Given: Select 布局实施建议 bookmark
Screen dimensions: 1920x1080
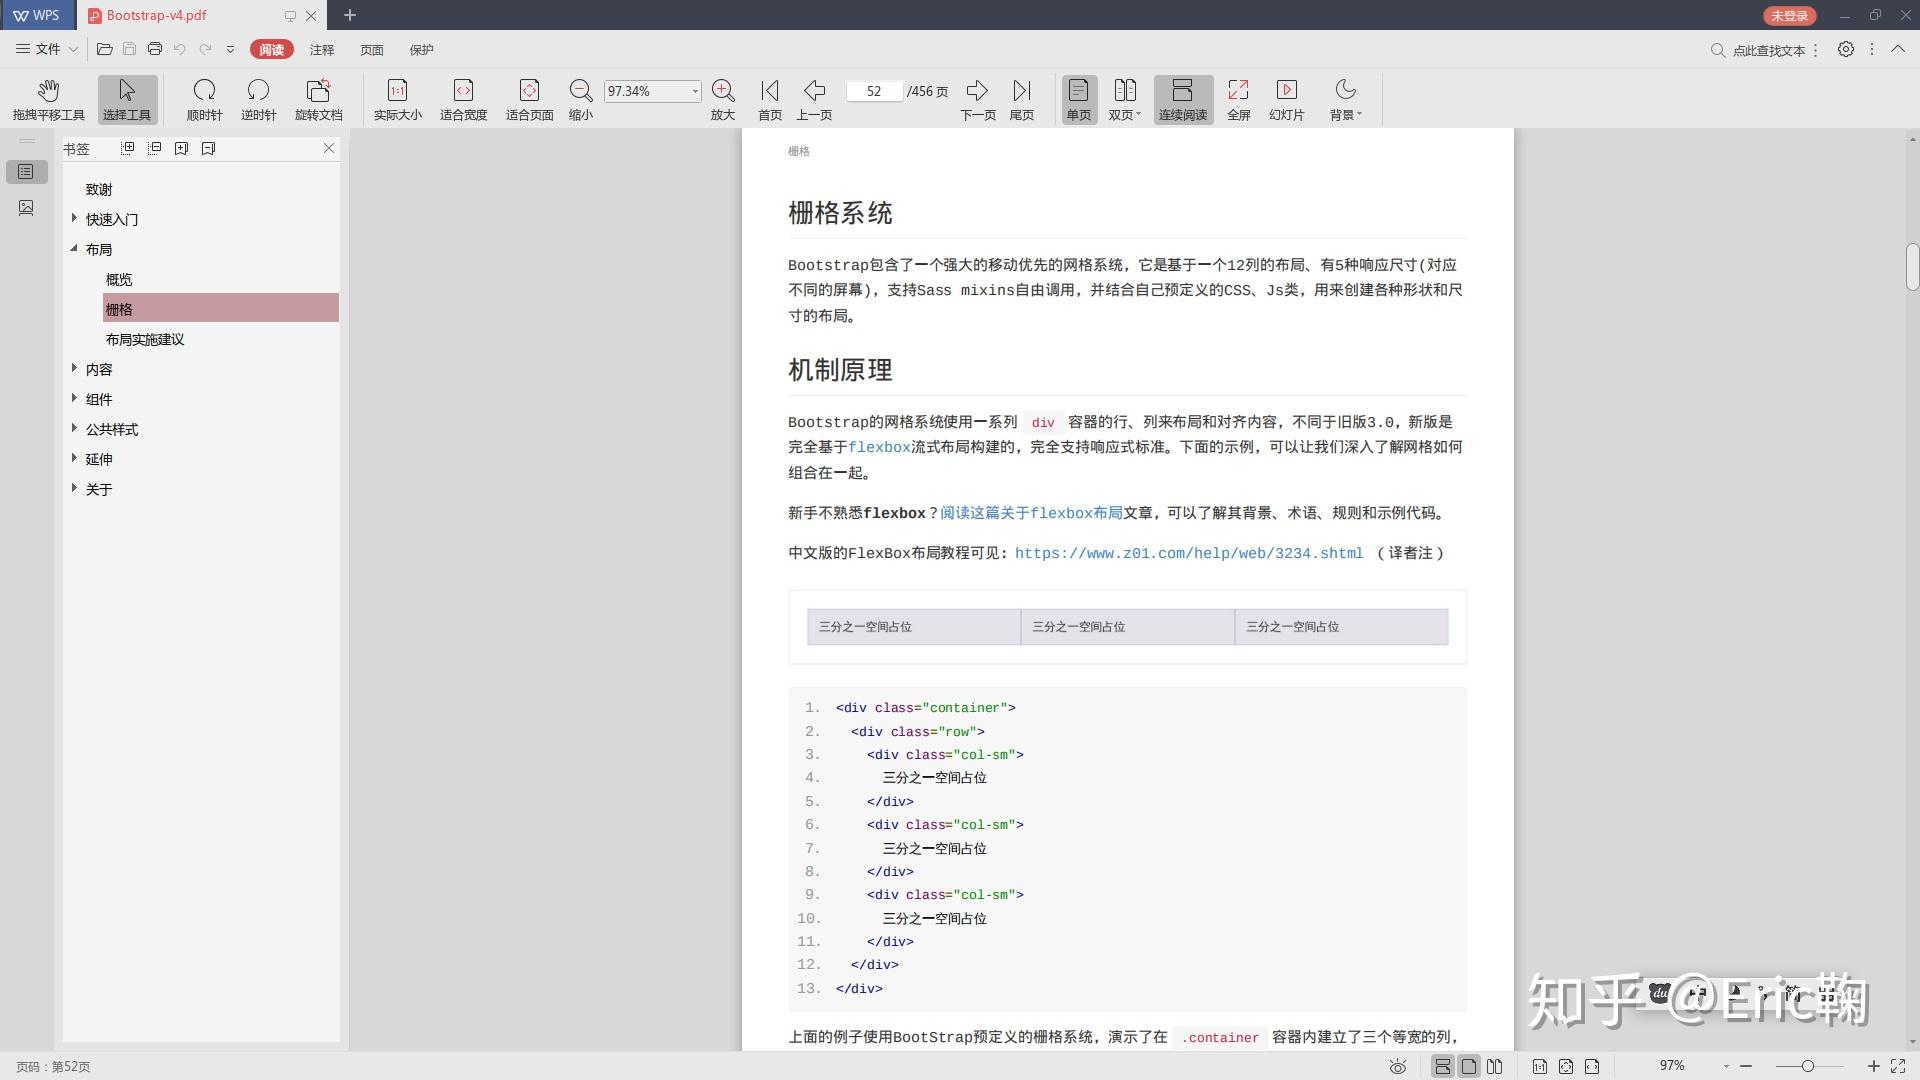Looking at the screenshot, I should [145, 339].
